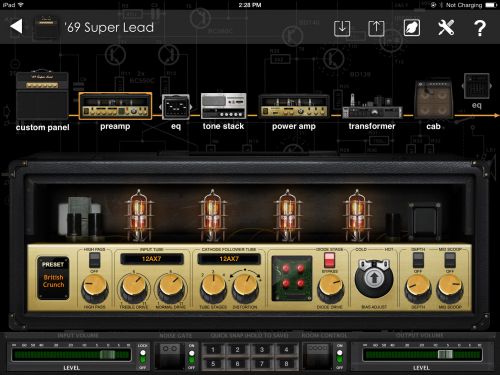
Task: Tap the back arrow in the header
Action: point(16,27)
